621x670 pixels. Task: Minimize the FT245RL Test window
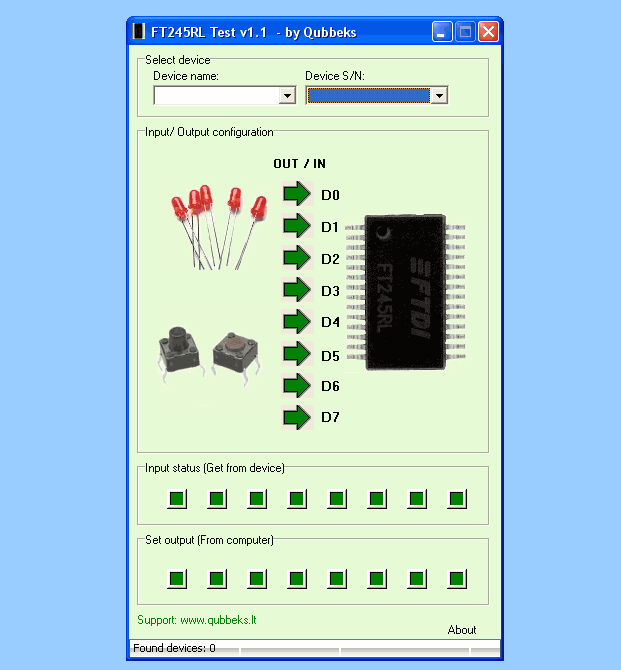442,32
